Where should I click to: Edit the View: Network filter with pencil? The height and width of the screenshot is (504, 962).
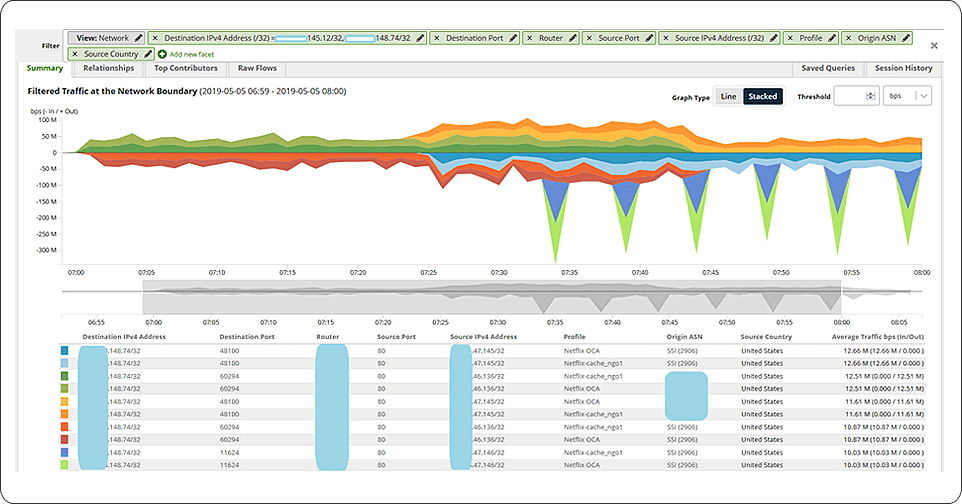click(139, 38)
